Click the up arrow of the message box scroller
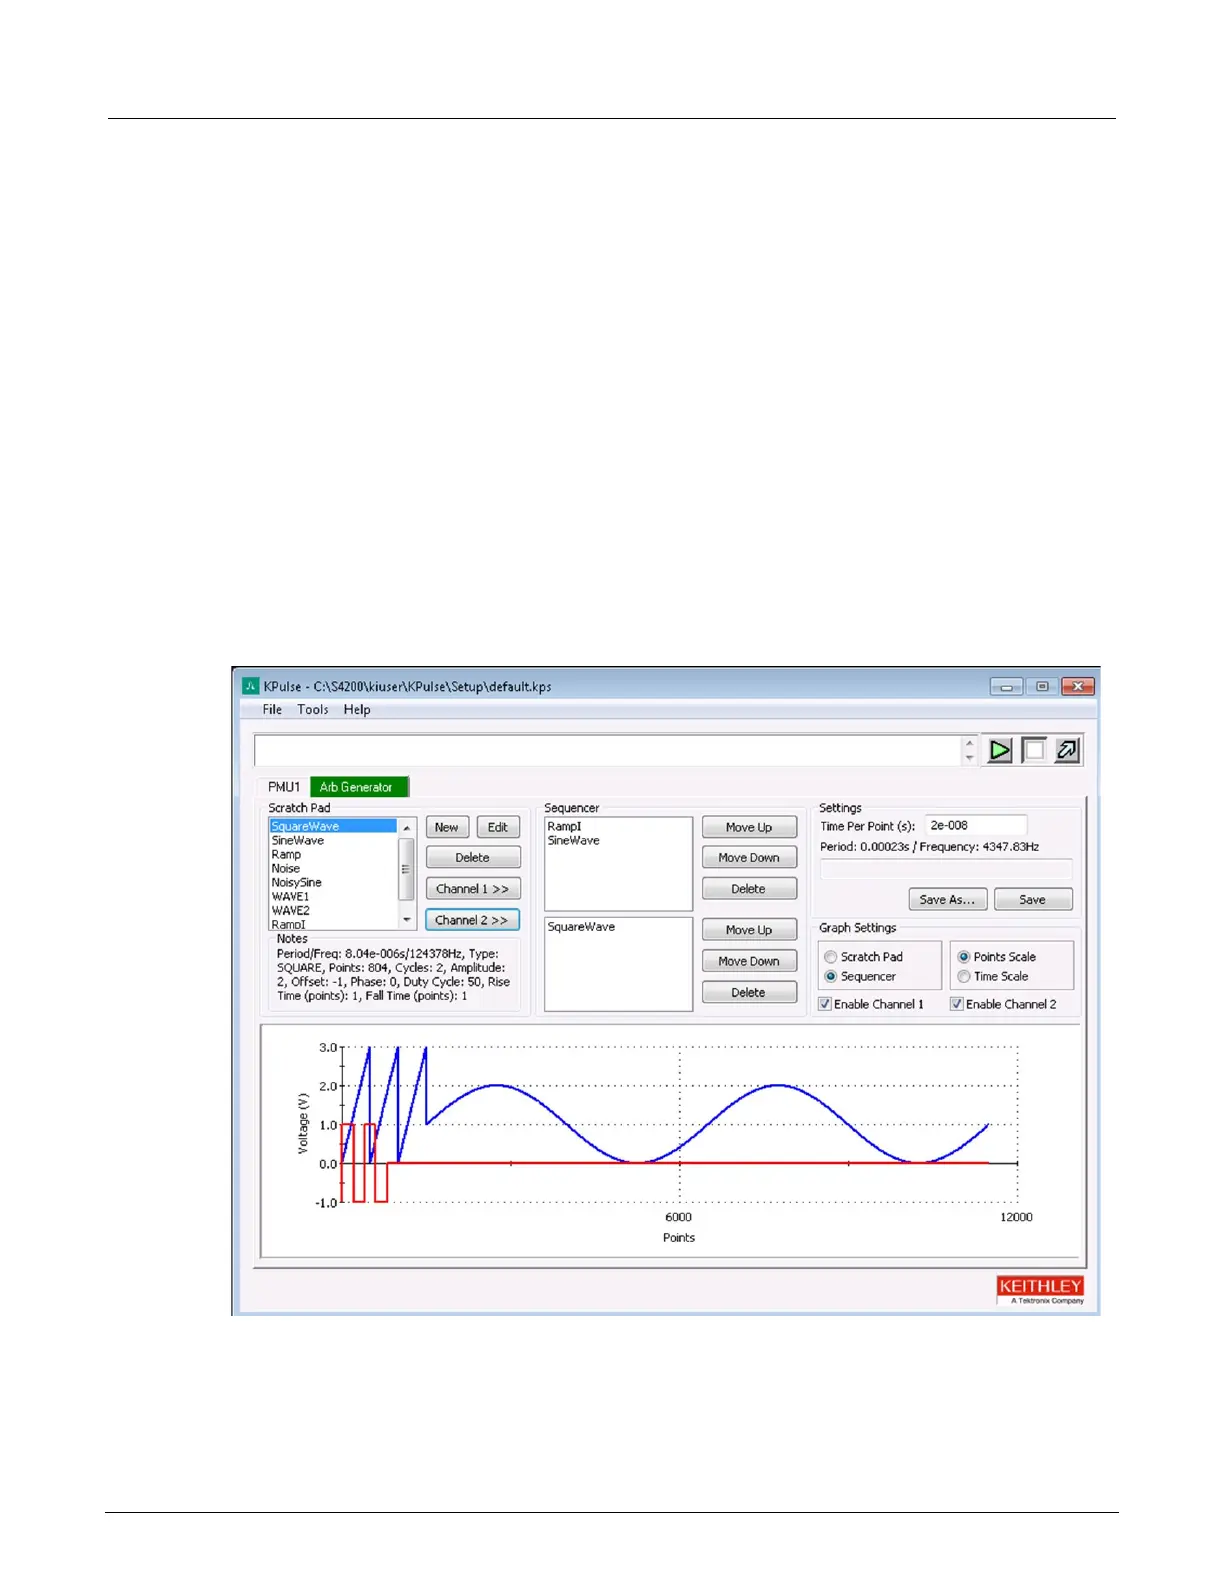 968,743
